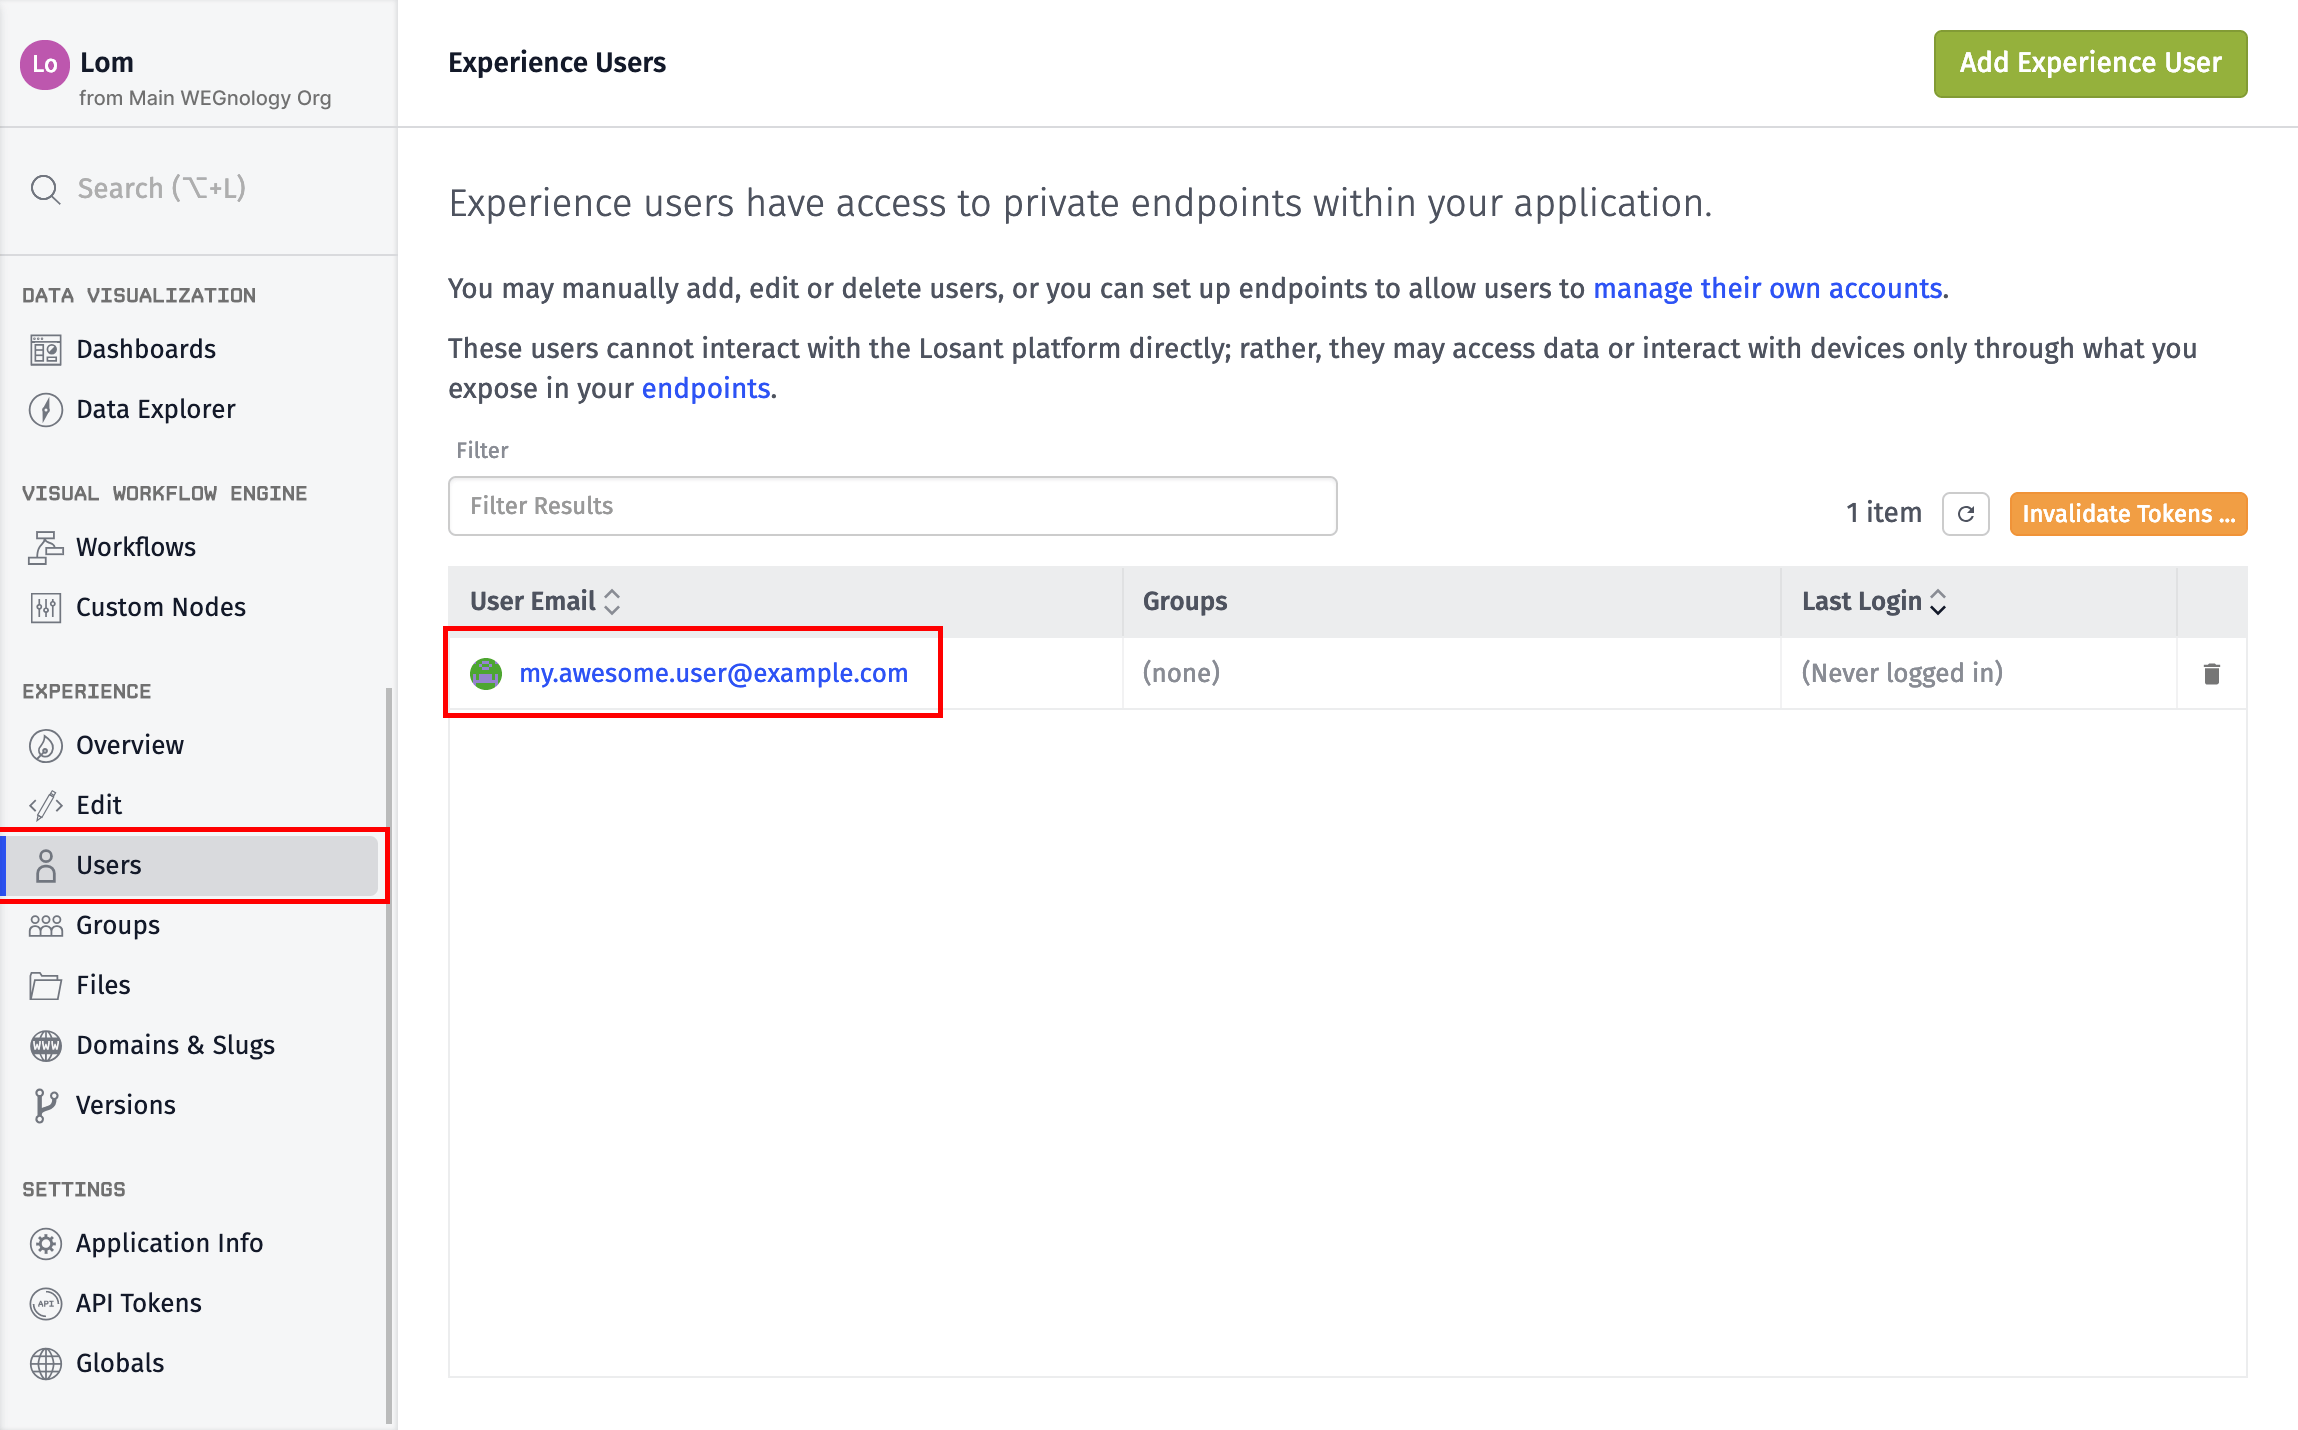Image resolution: width=2298 pixels, height=1430 pixels.
Task: Click the Edit code icon
Action: [x=45, y=806]
